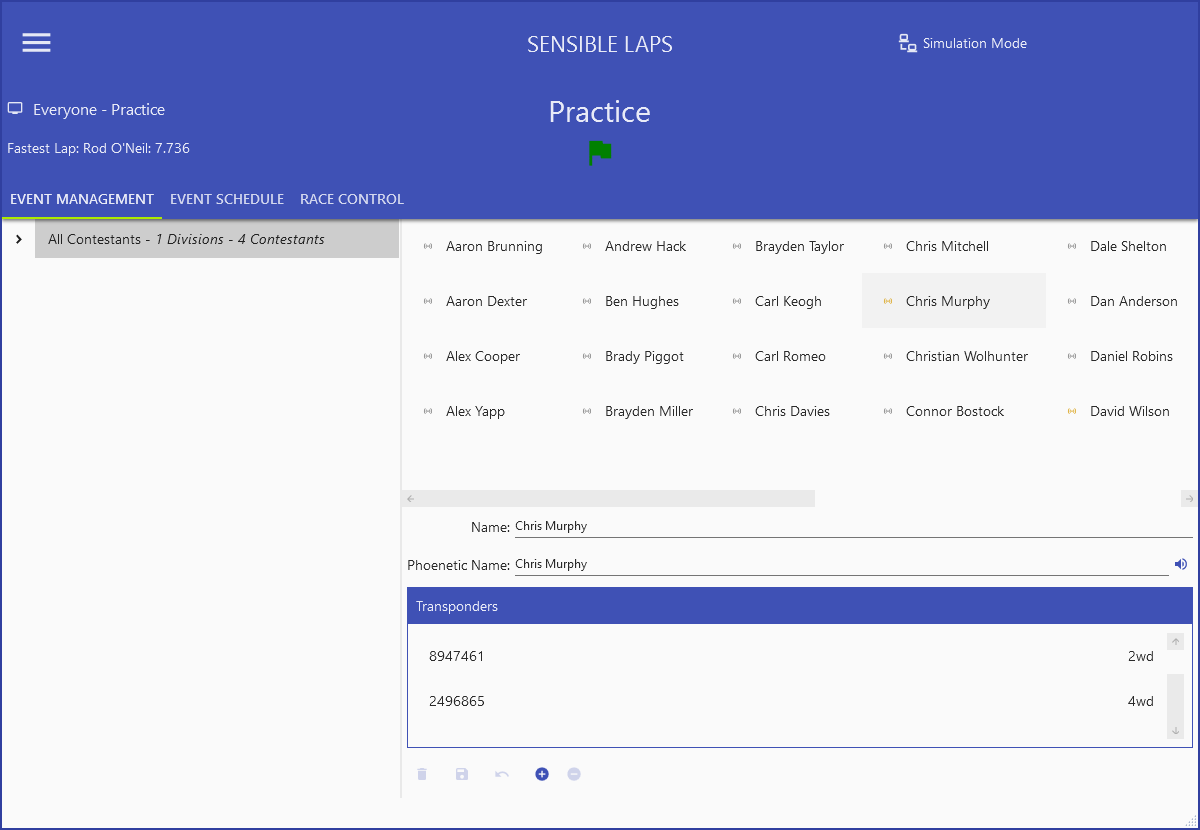
Task: Click the save floppy disk icon
Action: point(462,774)
